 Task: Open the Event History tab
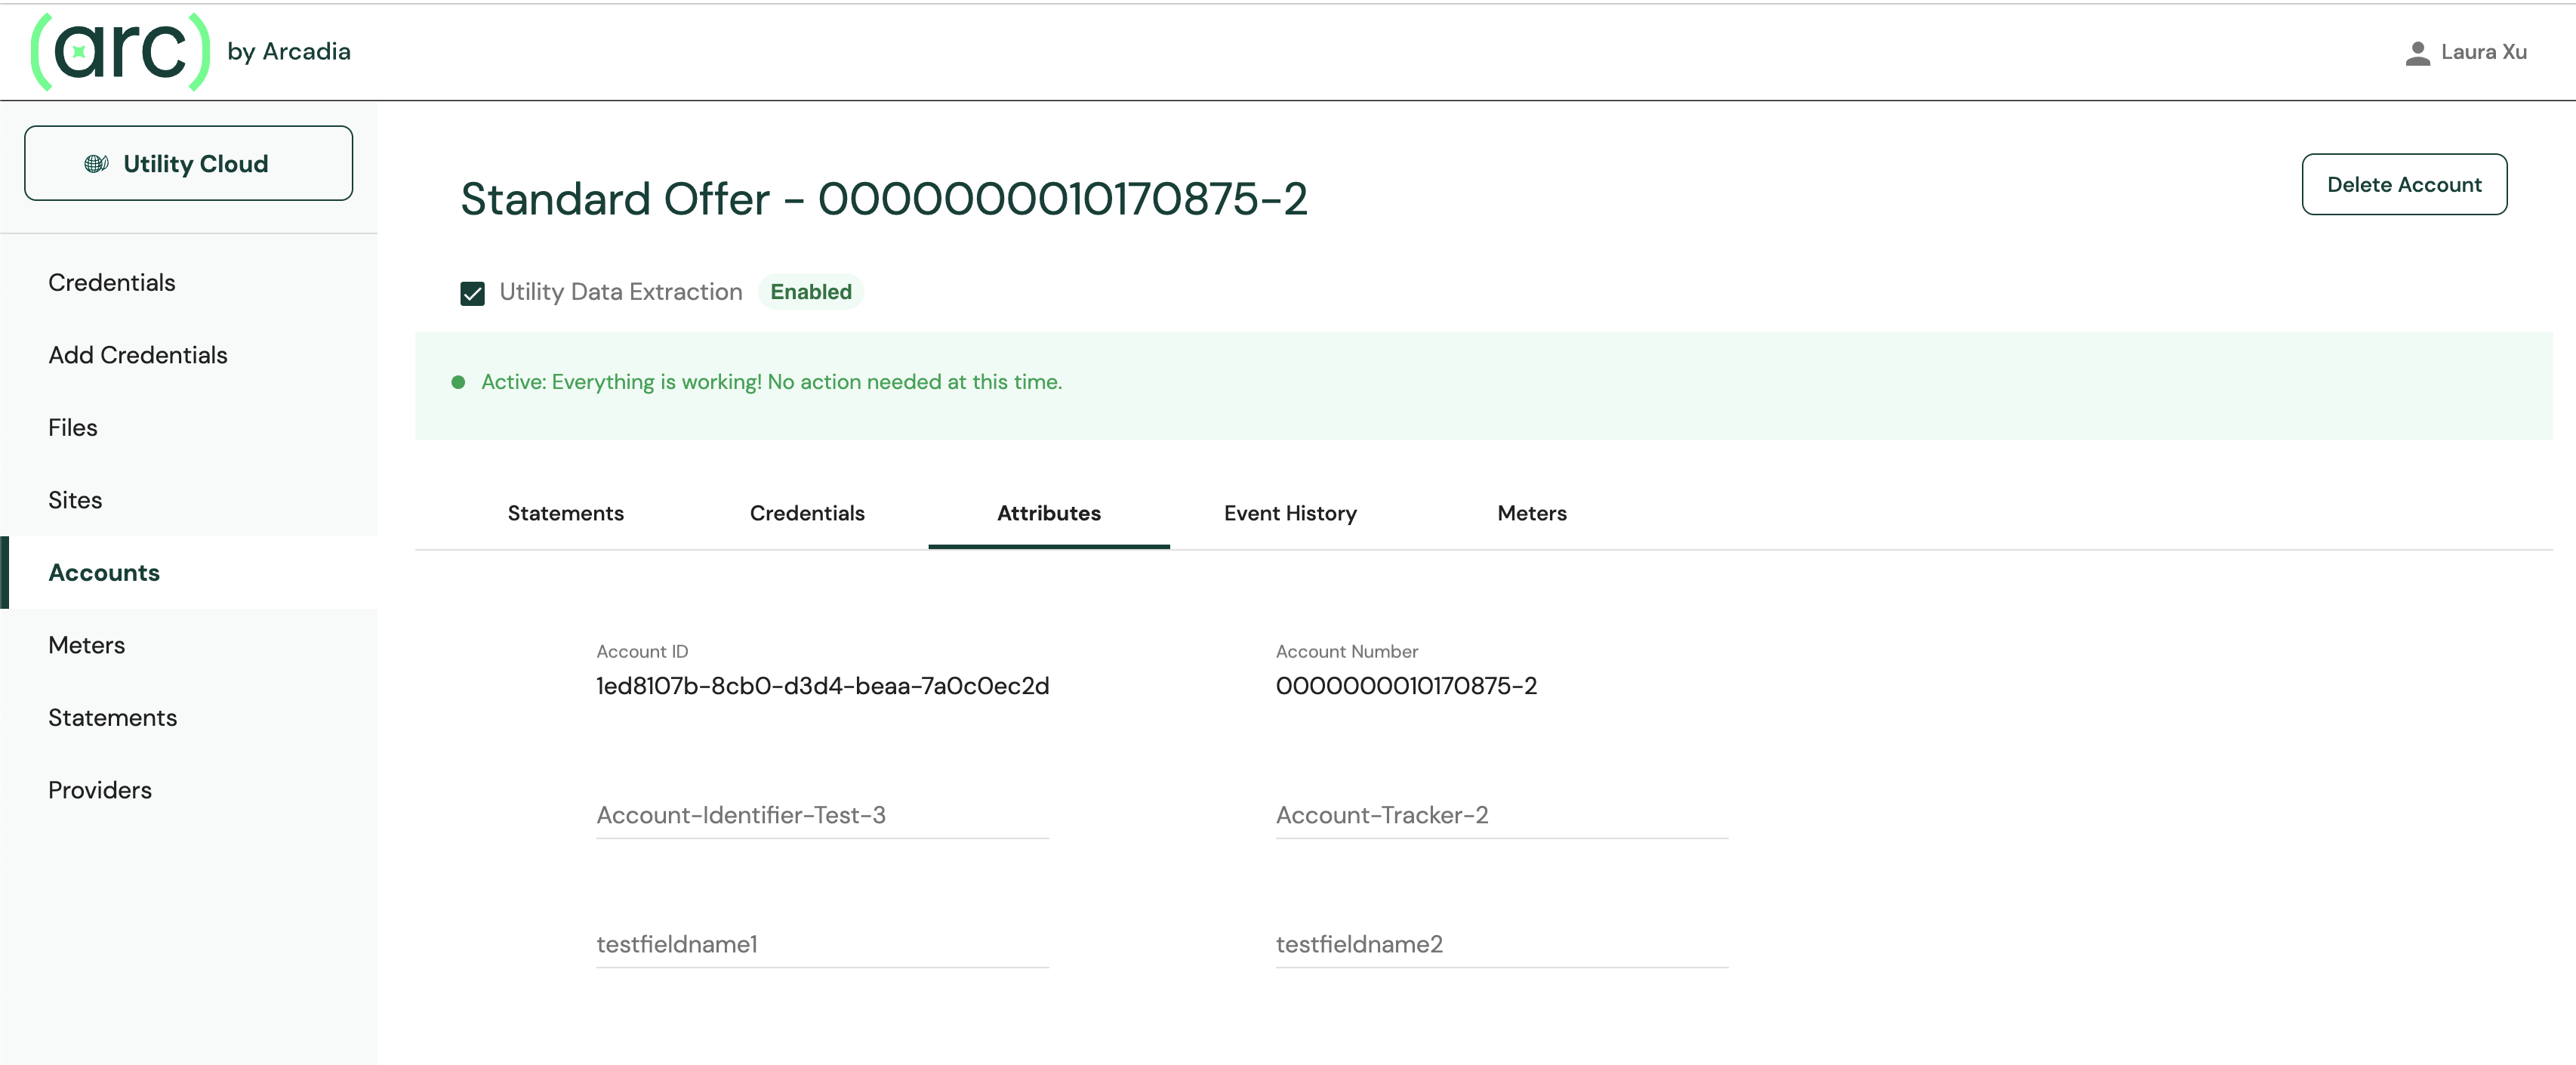[x=1289, y=513]
